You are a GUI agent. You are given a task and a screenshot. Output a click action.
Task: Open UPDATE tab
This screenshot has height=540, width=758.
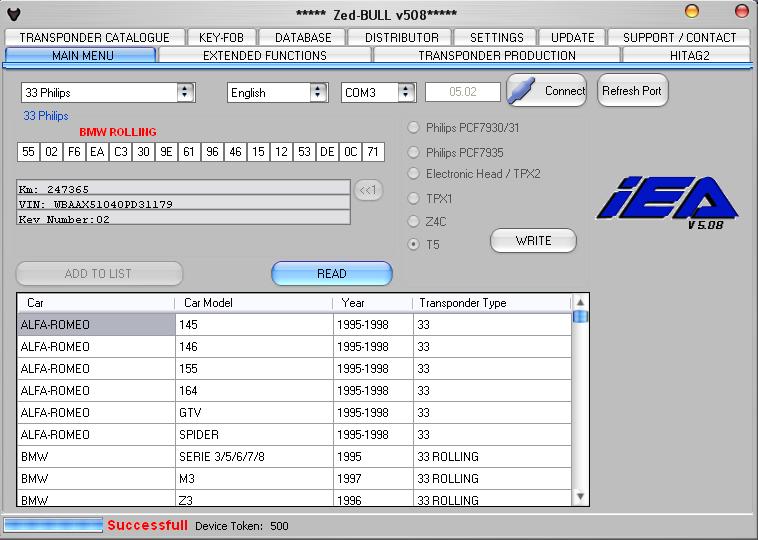[x=572, y=37]
